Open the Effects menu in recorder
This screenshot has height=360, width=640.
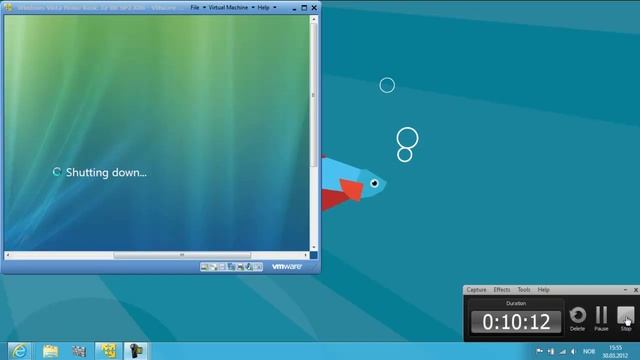click(x=502, y=289)
